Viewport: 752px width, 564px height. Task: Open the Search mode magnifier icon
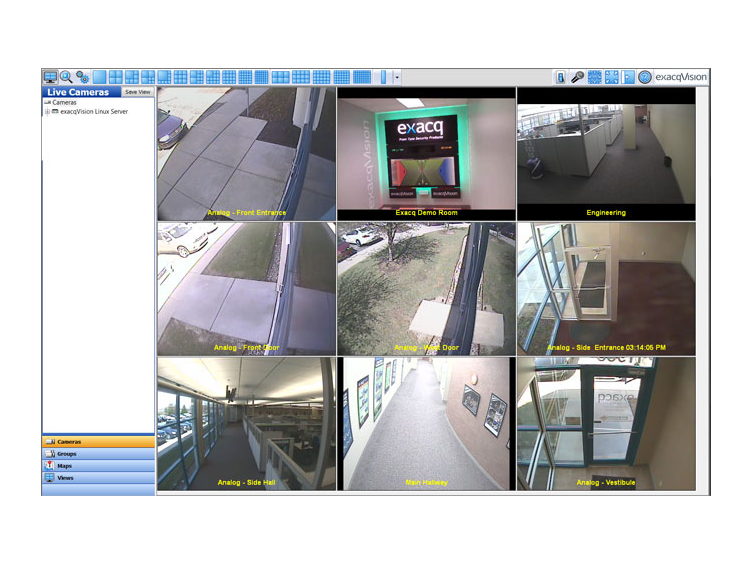66,77
